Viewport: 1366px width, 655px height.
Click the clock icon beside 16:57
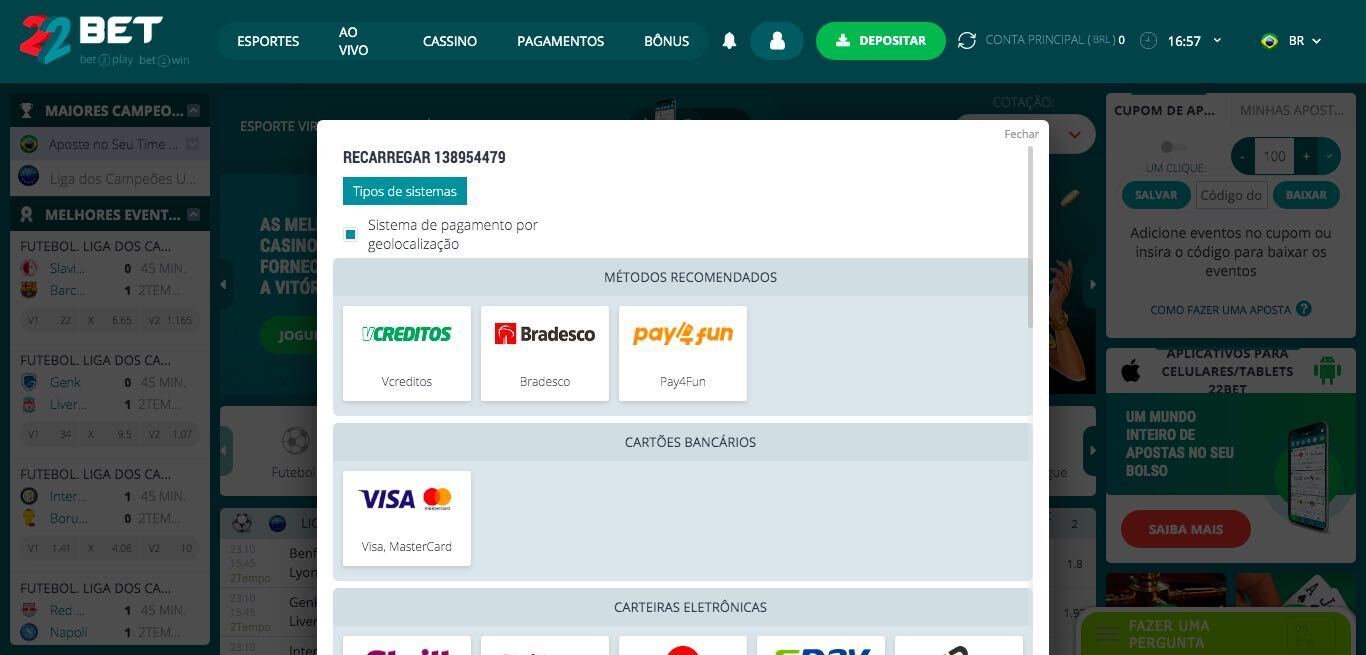coord(1148,41)
